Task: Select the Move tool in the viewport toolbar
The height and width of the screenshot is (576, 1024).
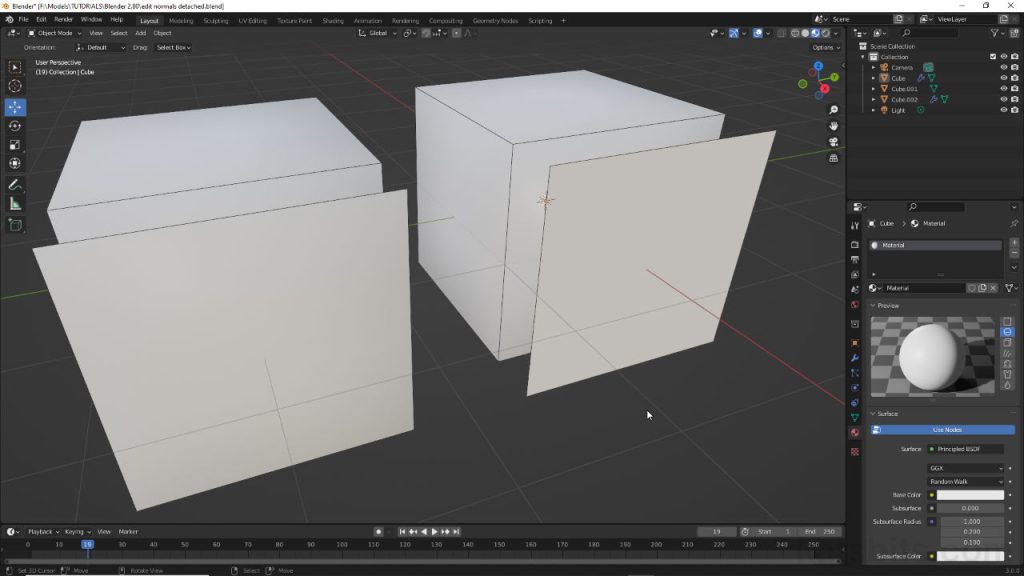Action: 15,106
